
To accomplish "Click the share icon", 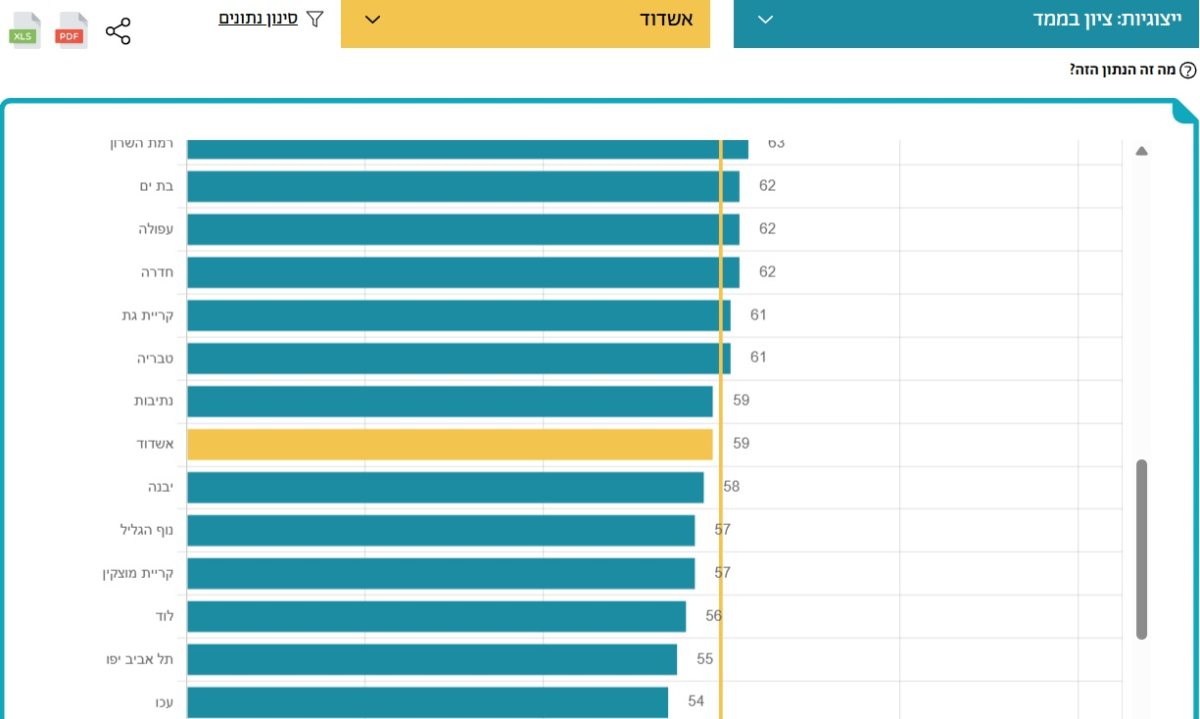I will pyautogui.click(x=118, y=31).
